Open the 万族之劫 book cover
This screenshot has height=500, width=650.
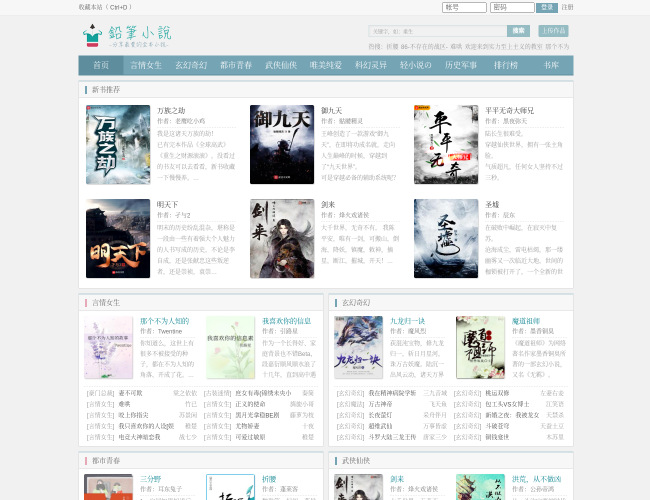(x=117, y=144)
